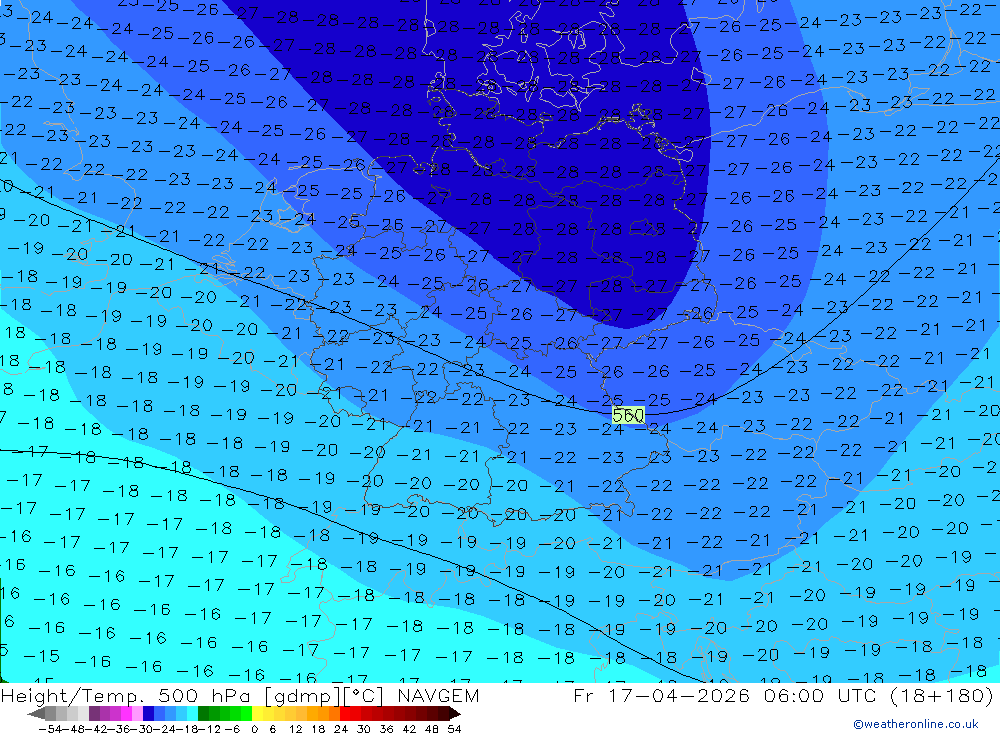Click the units label '[gdmp]'
The height and width of the screenshot is (733, 1000).
coord(303,696)
